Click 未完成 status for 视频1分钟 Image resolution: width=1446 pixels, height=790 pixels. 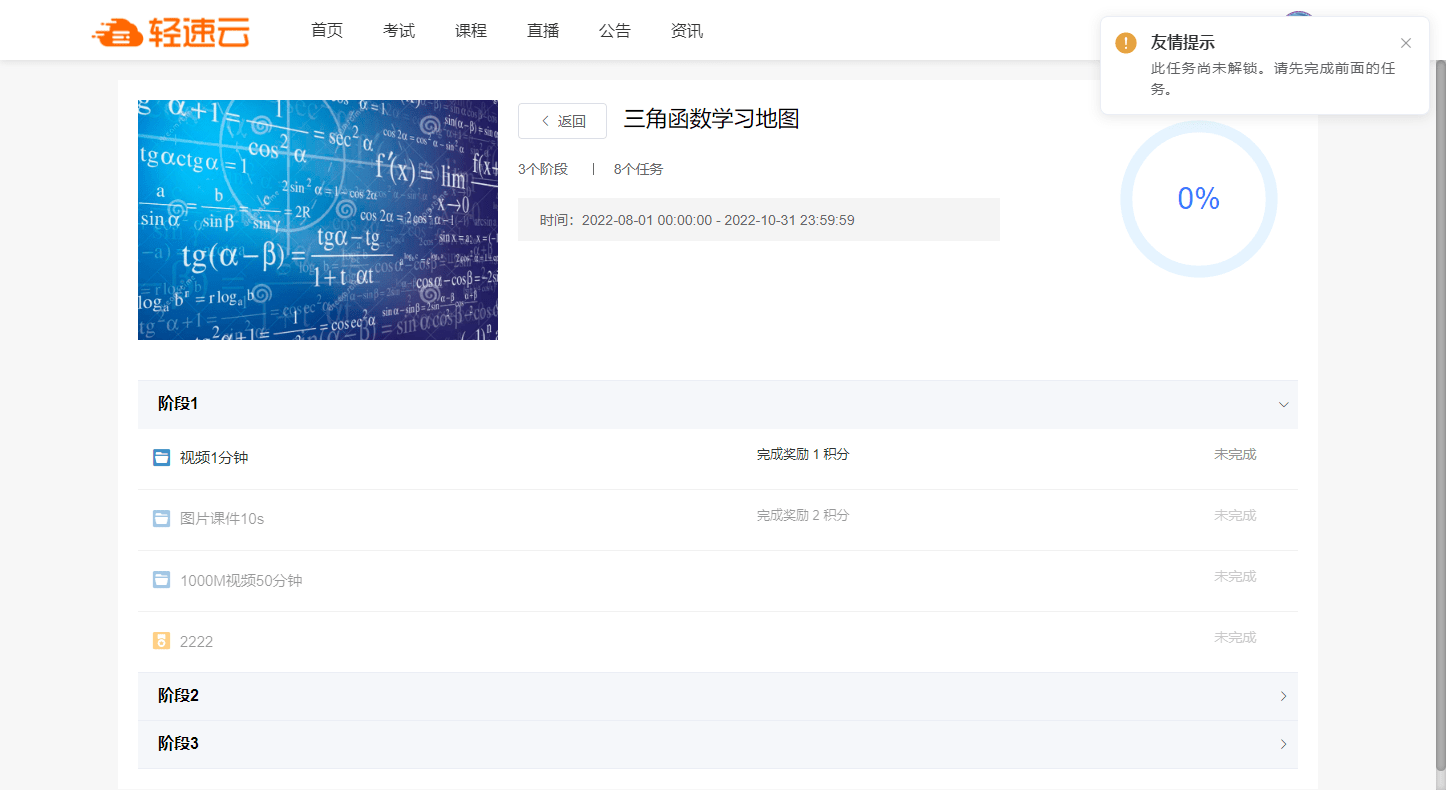pos(1235,454)
